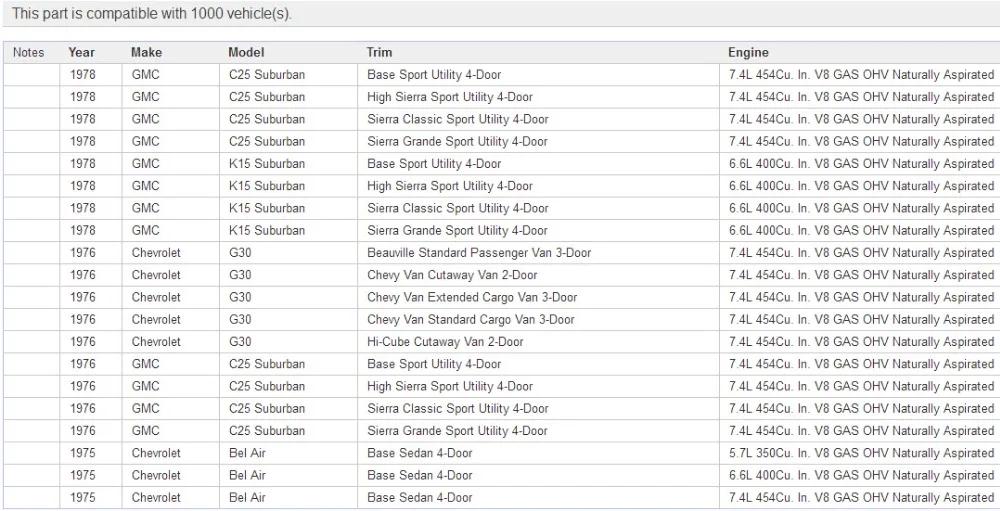
Task: Click G30 model cell in Extended Cargo Van row
Action: point(288,297)
